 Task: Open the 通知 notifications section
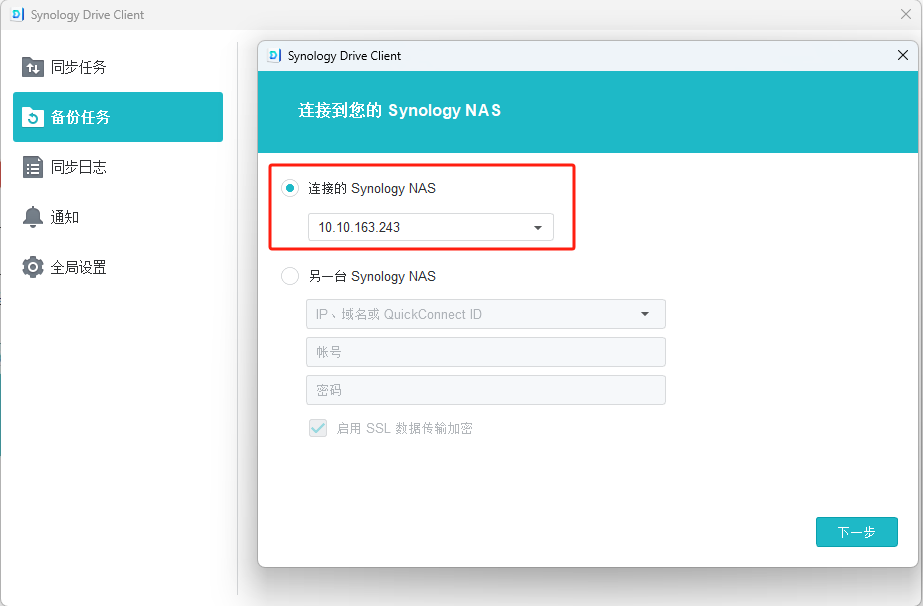pos(118,217)
